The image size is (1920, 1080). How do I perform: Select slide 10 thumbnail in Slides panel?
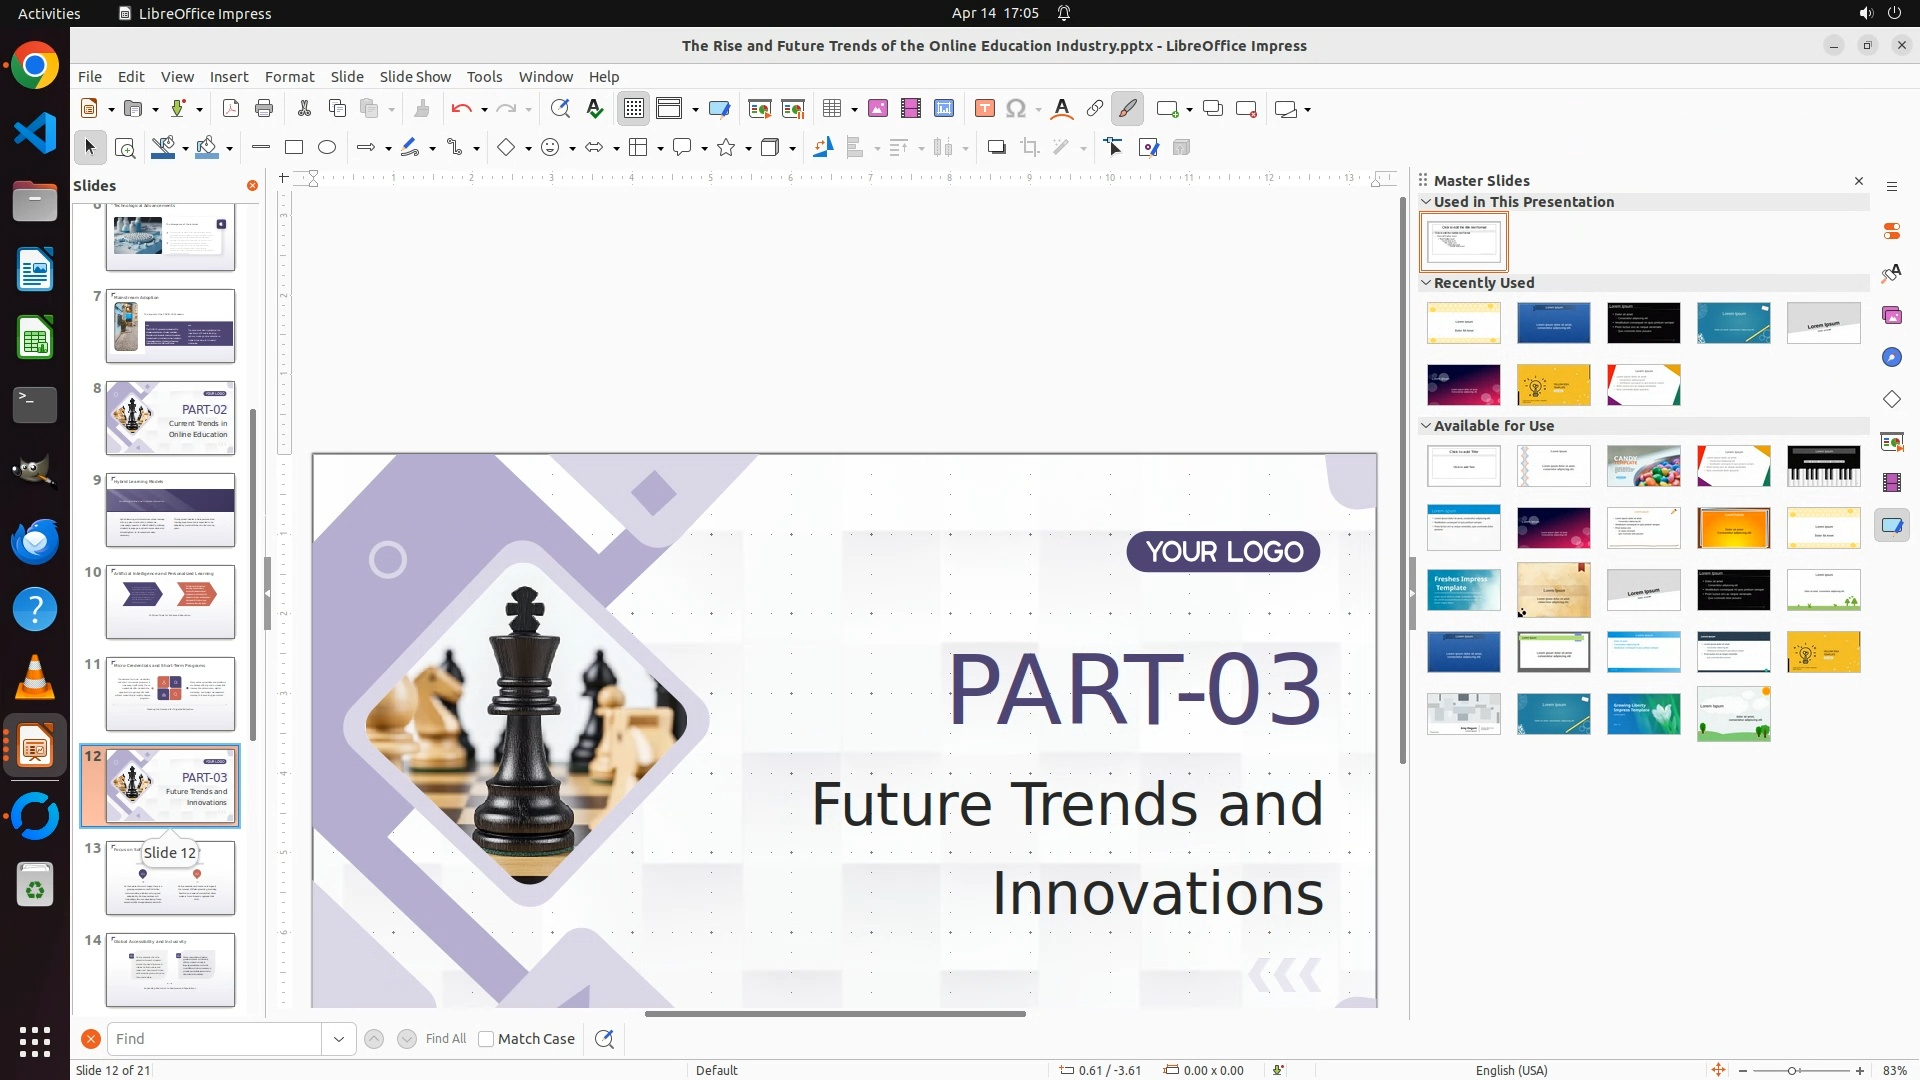170,602
